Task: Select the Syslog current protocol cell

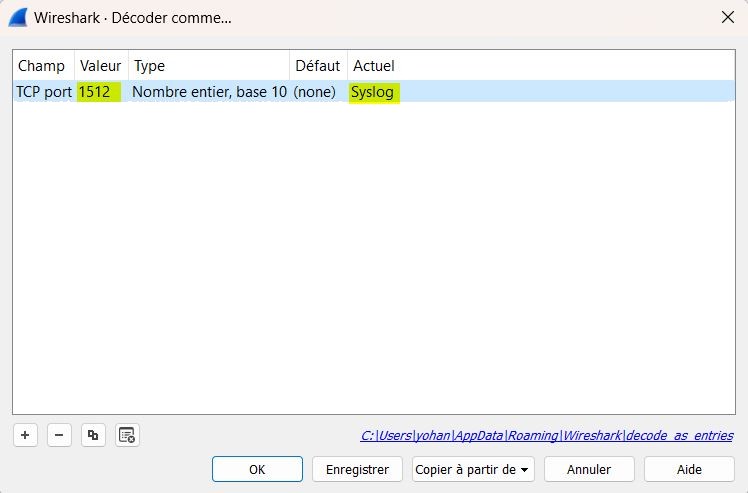Action: pyautogui.click(x=541, y=92)
